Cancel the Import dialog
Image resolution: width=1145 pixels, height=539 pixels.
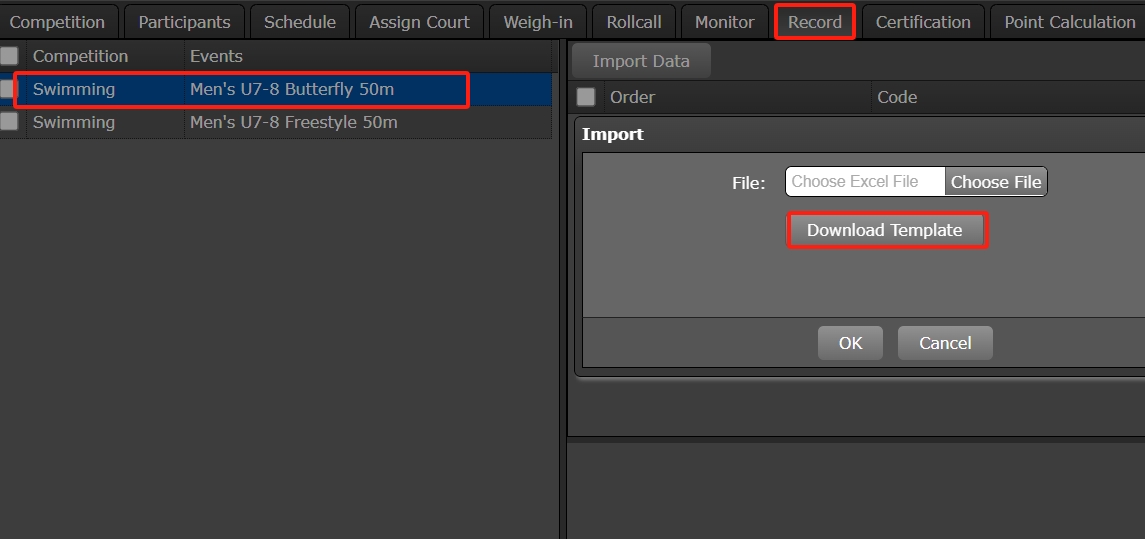(944, 343)
